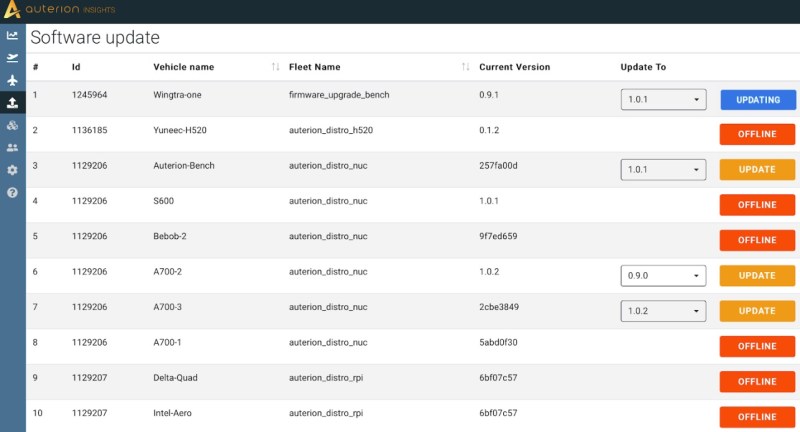Screen dimensions: 800x432
Task: Open the users icon in sidebar
Action: 12,147
